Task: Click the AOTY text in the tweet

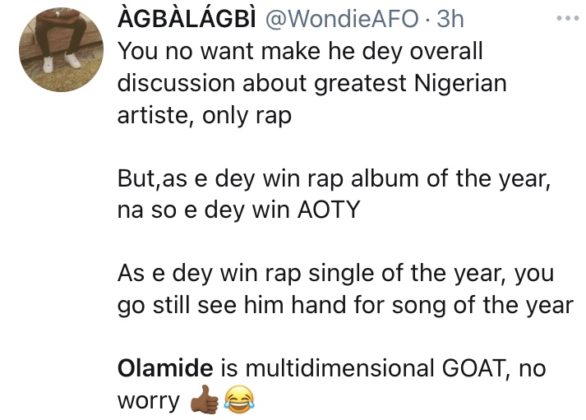Action: [329, 210]
